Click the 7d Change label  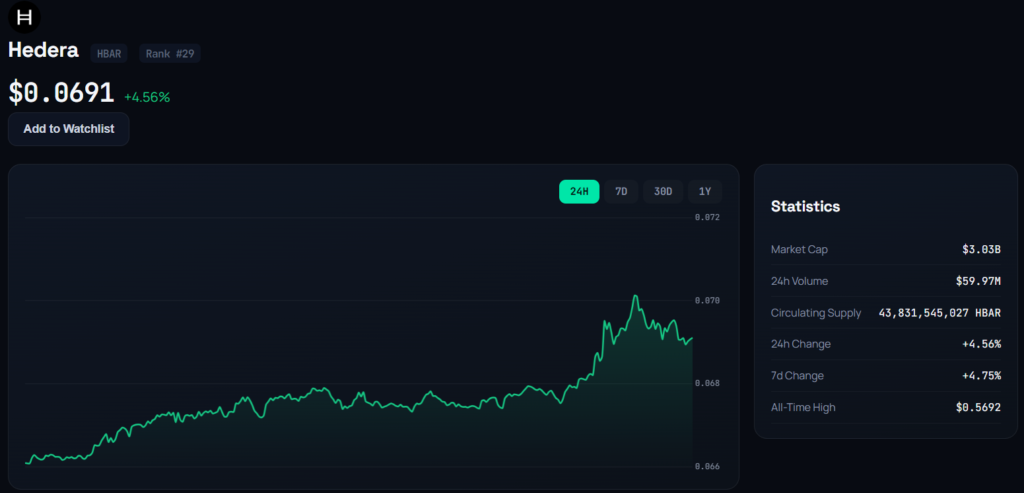(797, 376)
